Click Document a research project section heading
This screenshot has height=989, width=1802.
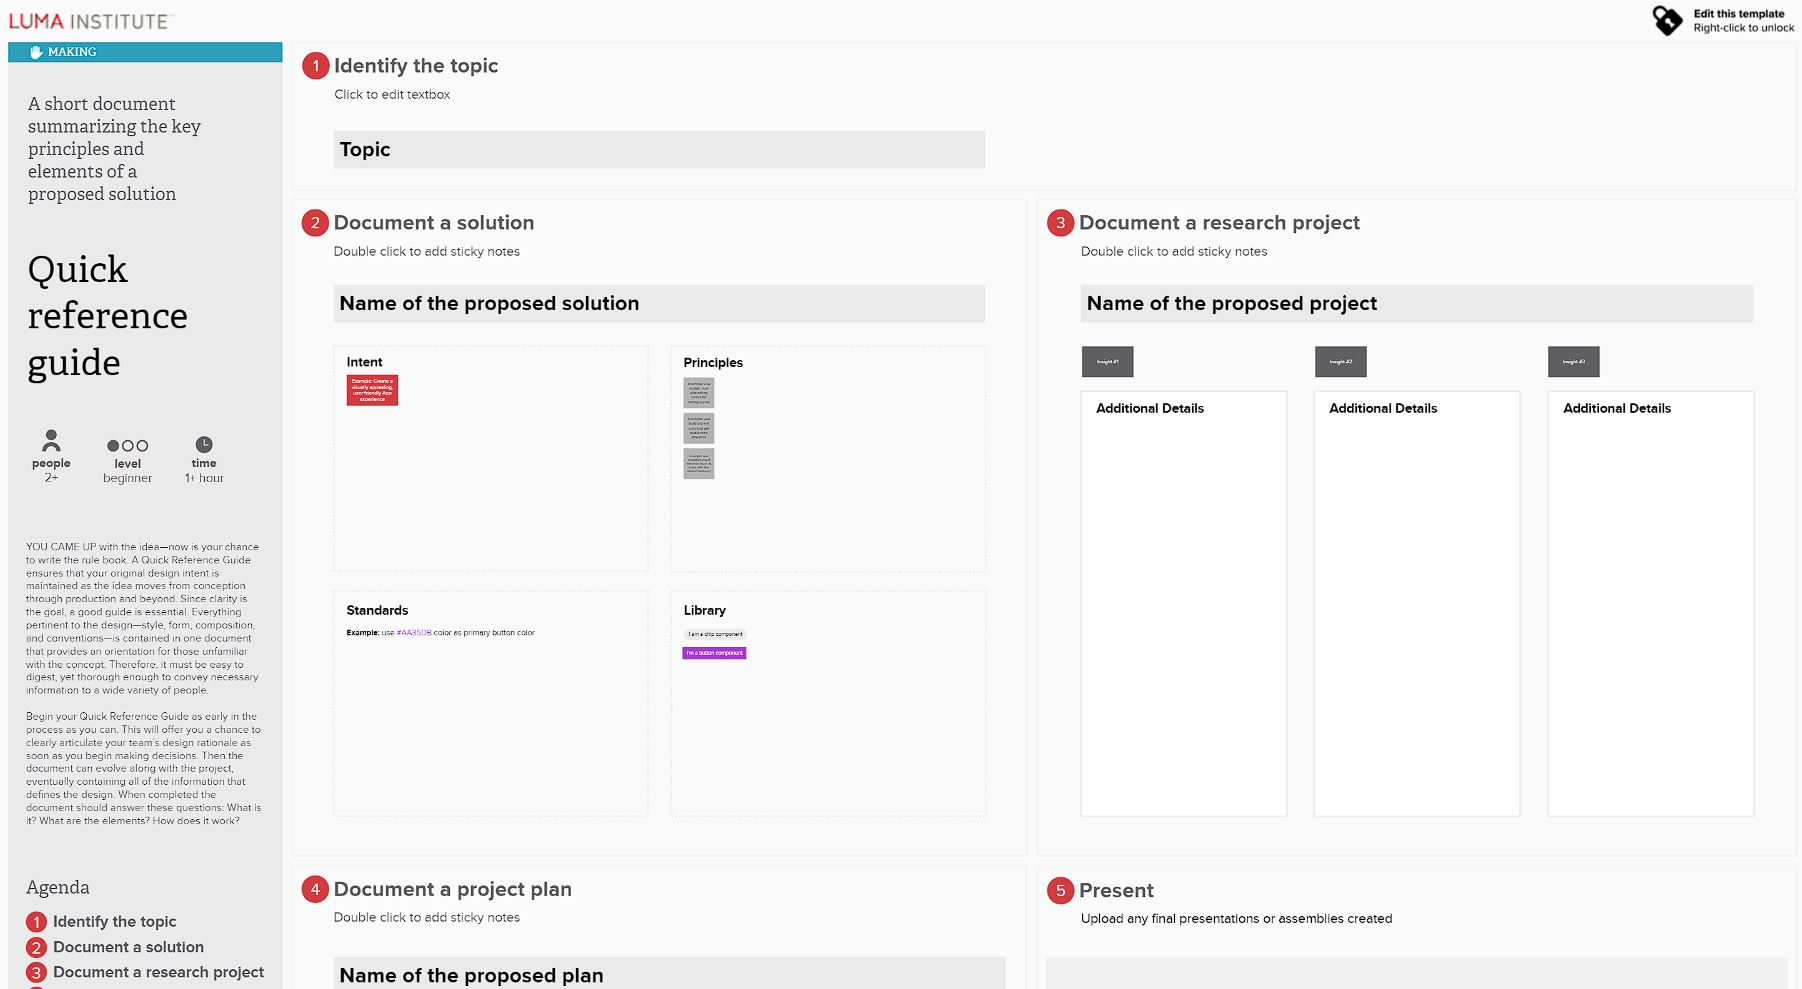click(1219, 223)
